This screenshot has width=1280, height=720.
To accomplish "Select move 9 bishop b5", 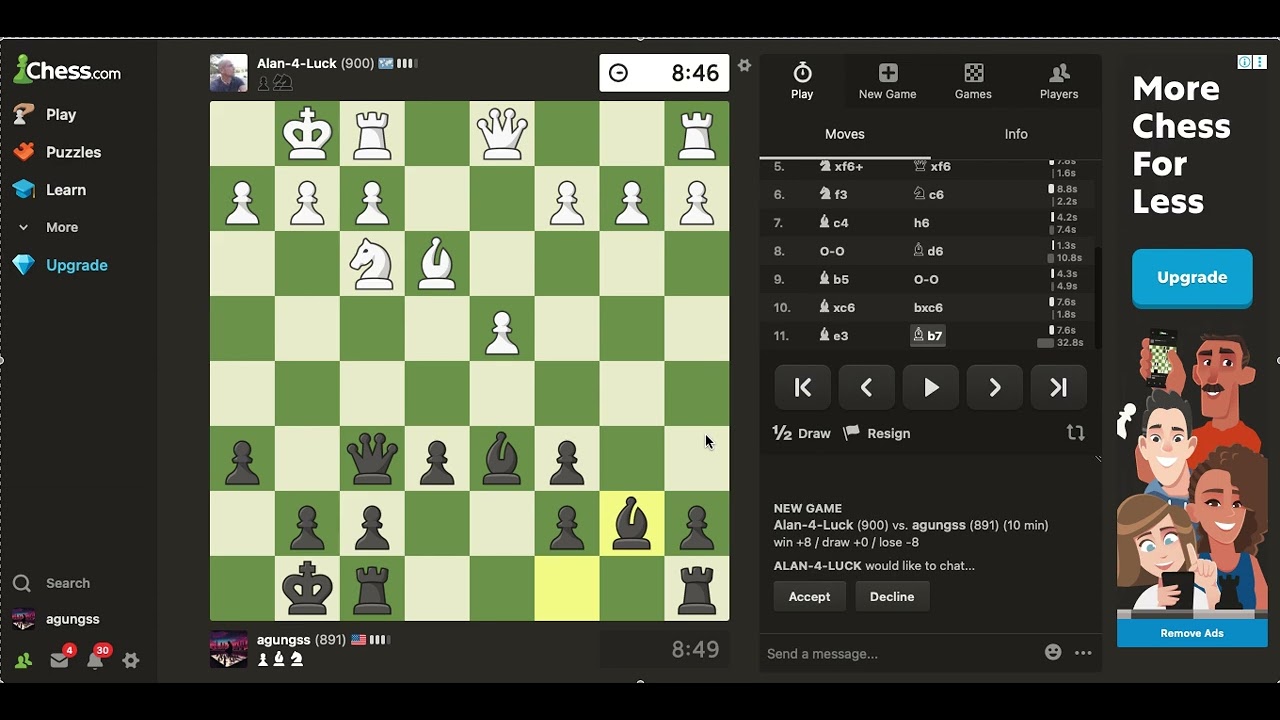I will [834, 280].
